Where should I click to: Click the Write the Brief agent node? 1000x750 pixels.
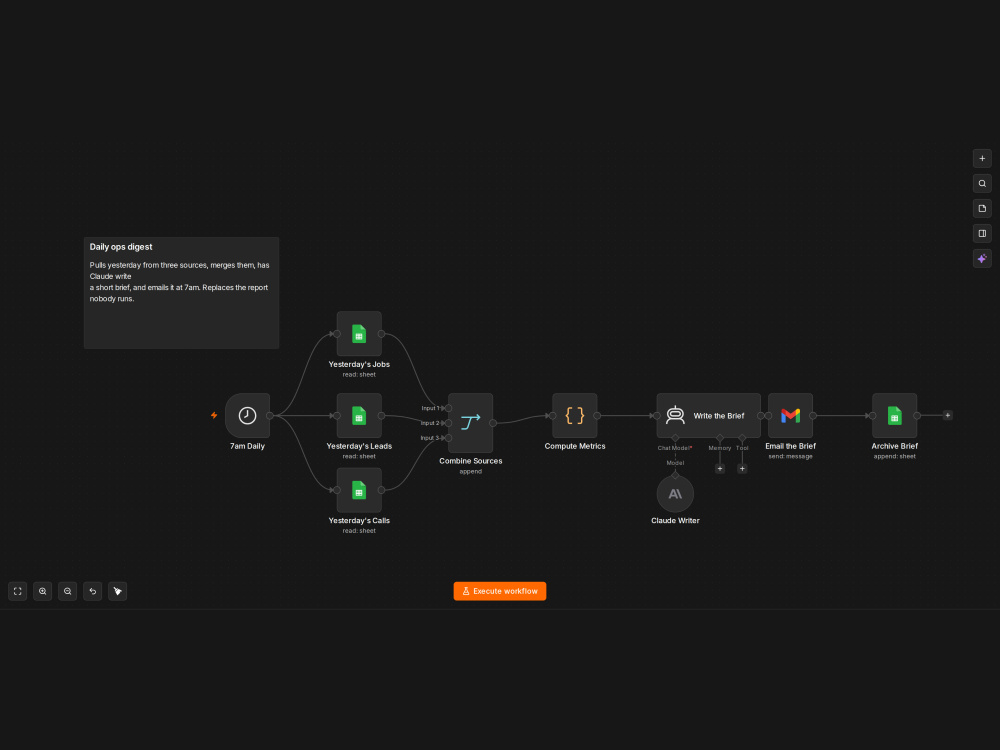coord(709,415)
